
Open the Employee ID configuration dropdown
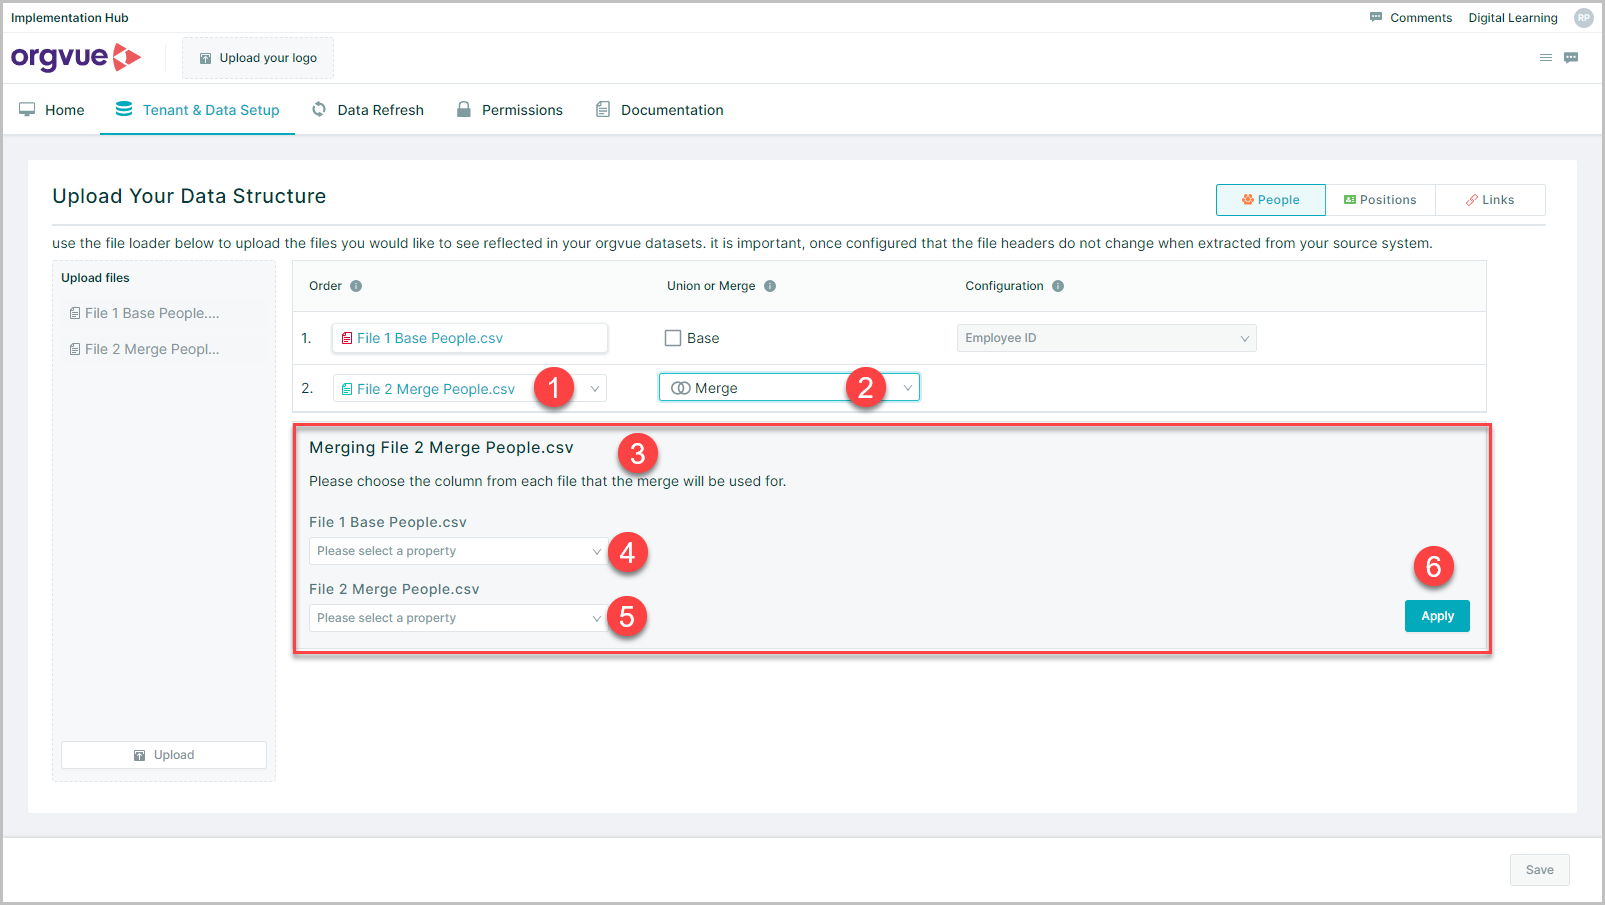point(1107,338)
